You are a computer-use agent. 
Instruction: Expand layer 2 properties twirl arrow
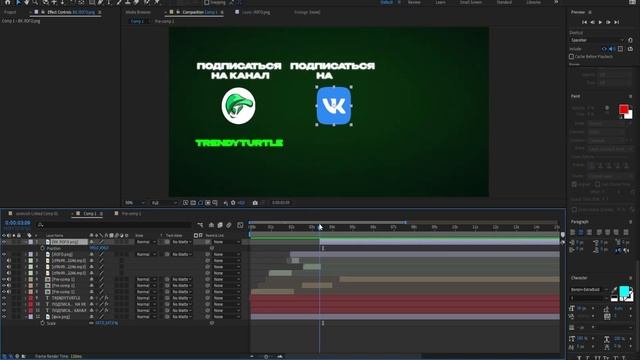click(26, 254)
